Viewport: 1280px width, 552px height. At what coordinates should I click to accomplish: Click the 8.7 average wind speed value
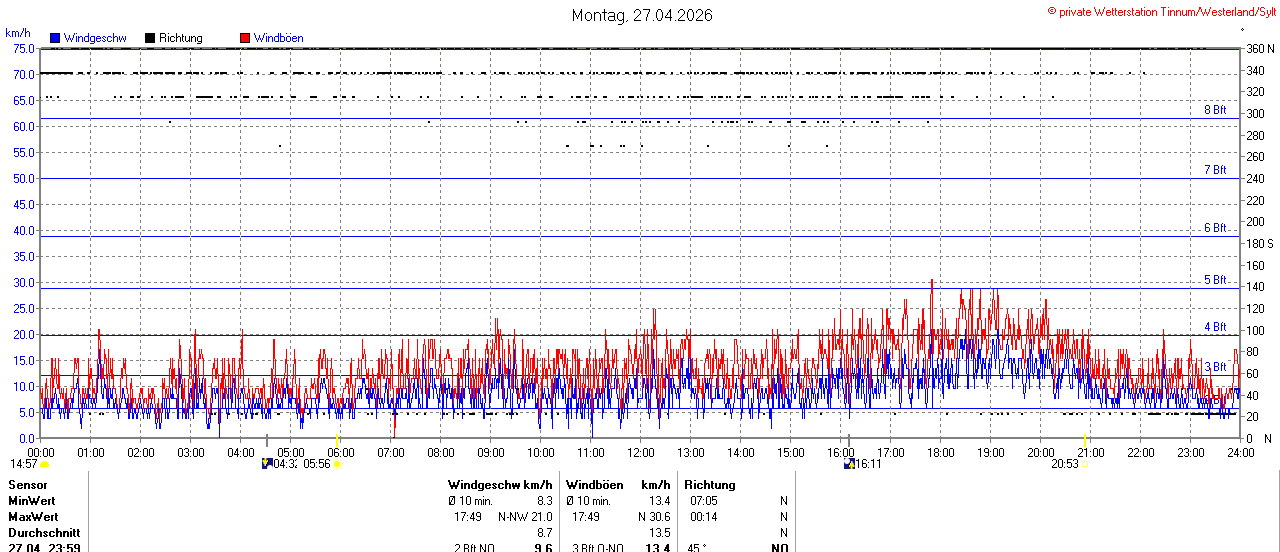545,533
